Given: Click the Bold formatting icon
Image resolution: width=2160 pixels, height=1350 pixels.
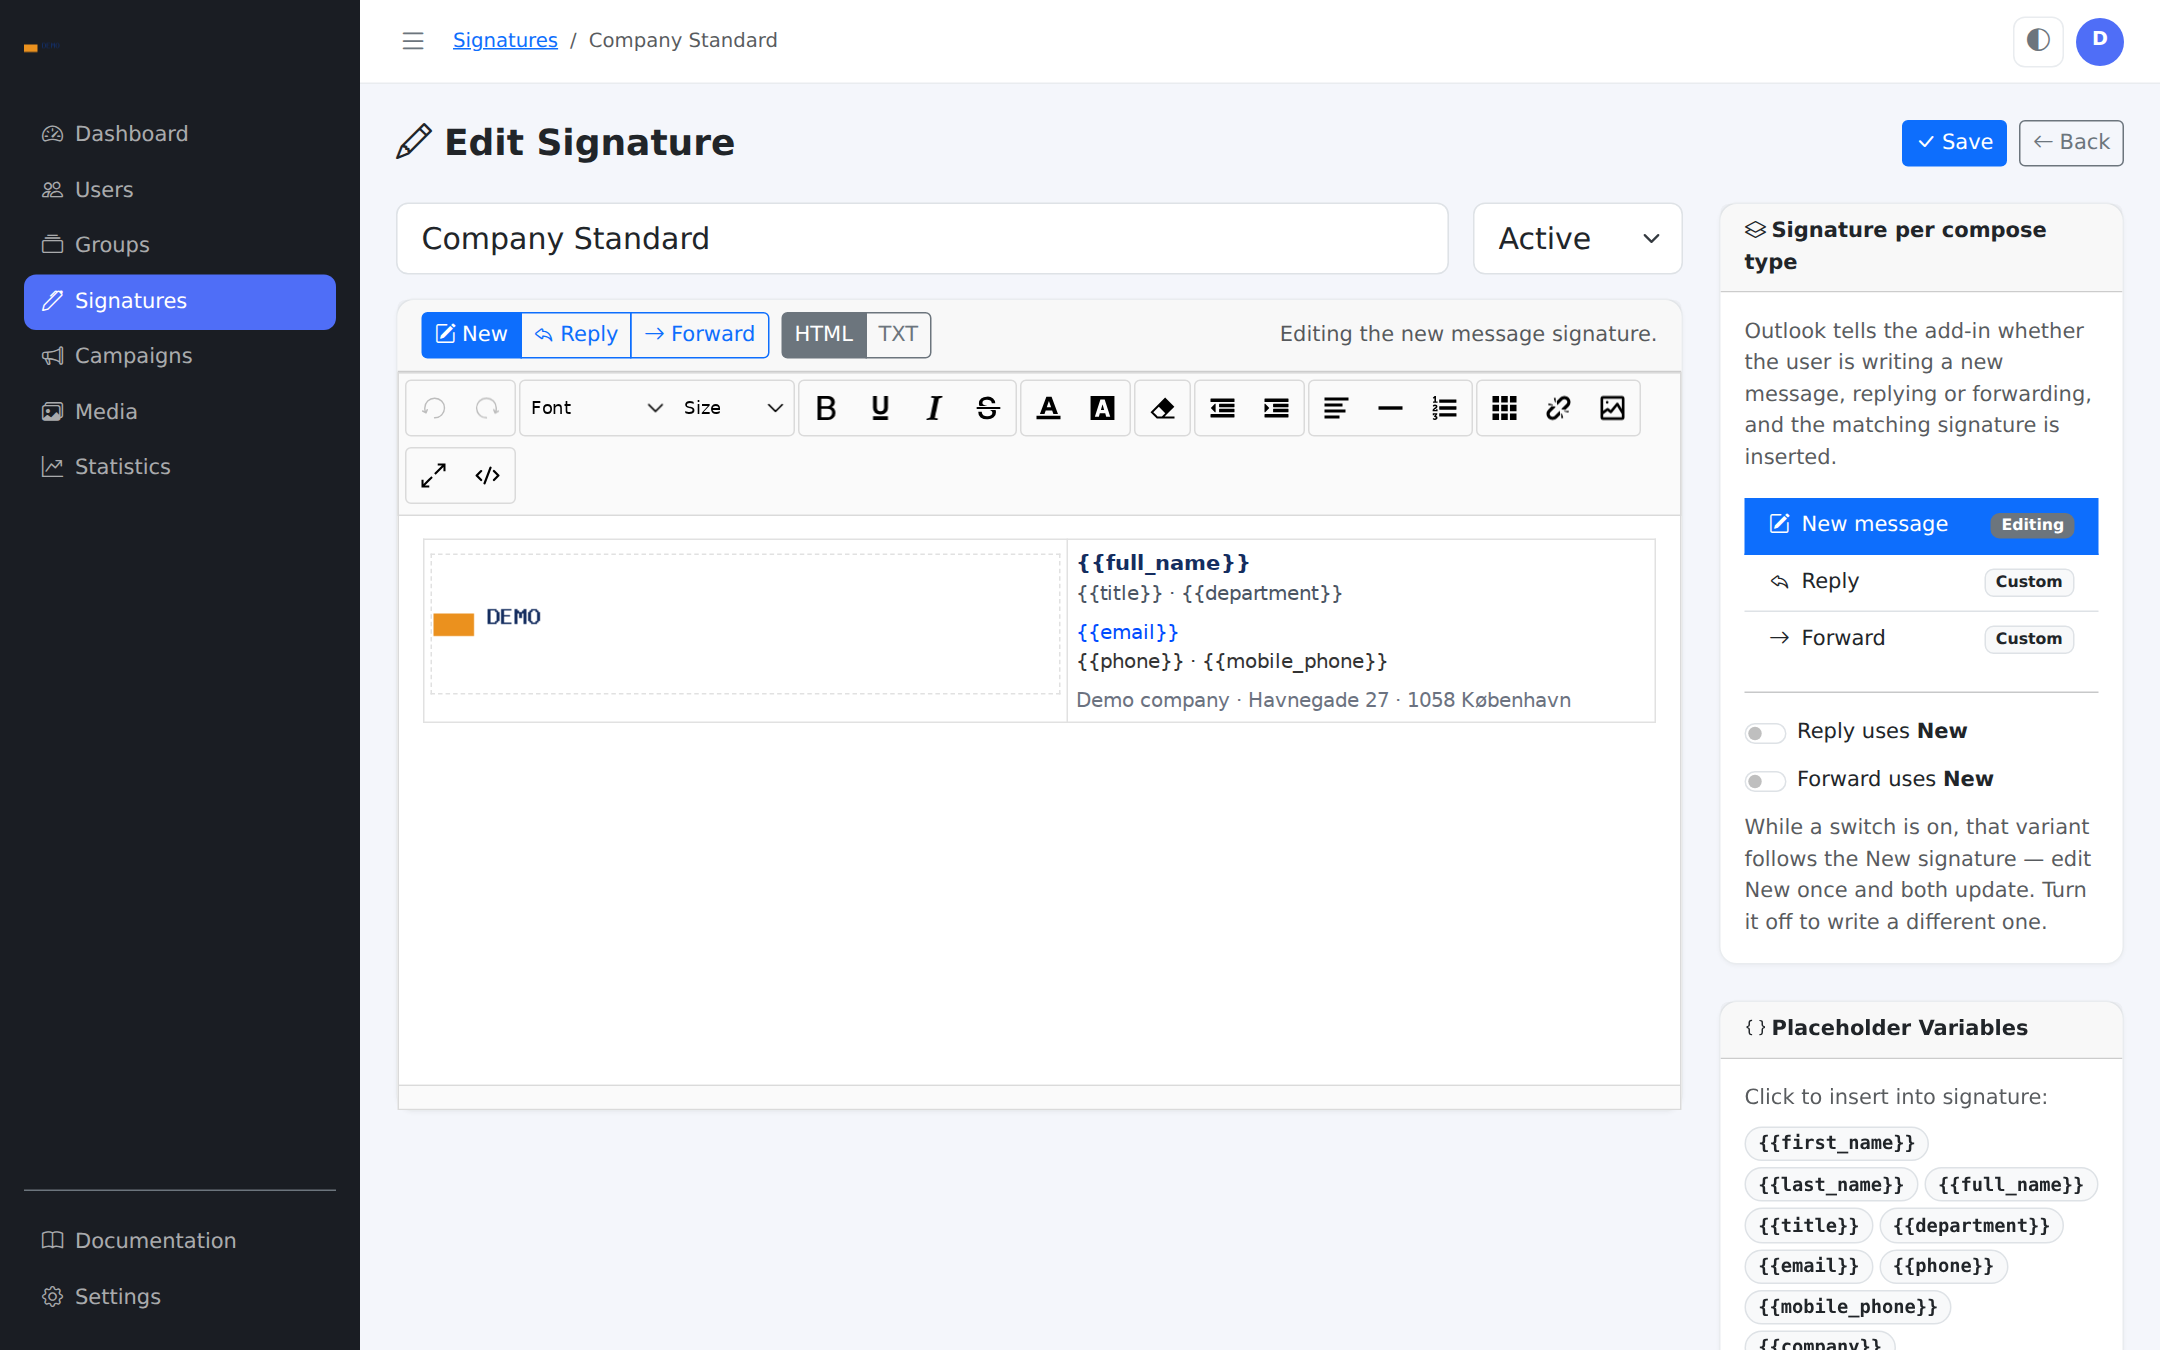Looking at the screenshot, I should pos(826,408).
